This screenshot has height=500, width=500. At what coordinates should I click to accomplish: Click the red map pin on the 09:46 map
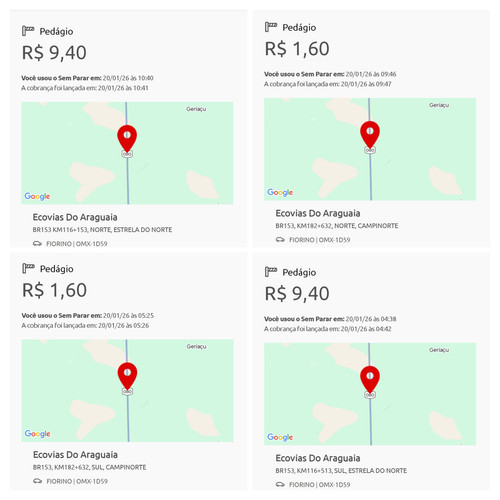[370, 135]
